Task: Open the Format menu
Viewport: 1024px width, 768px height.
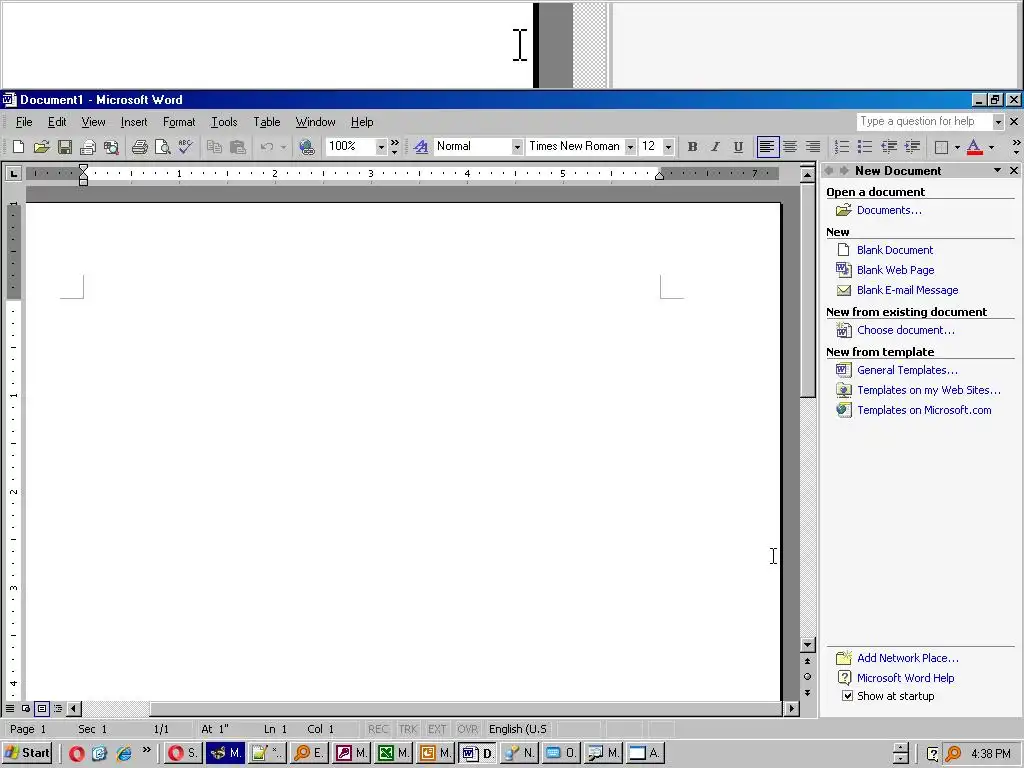Action: [x=179, y=122]
